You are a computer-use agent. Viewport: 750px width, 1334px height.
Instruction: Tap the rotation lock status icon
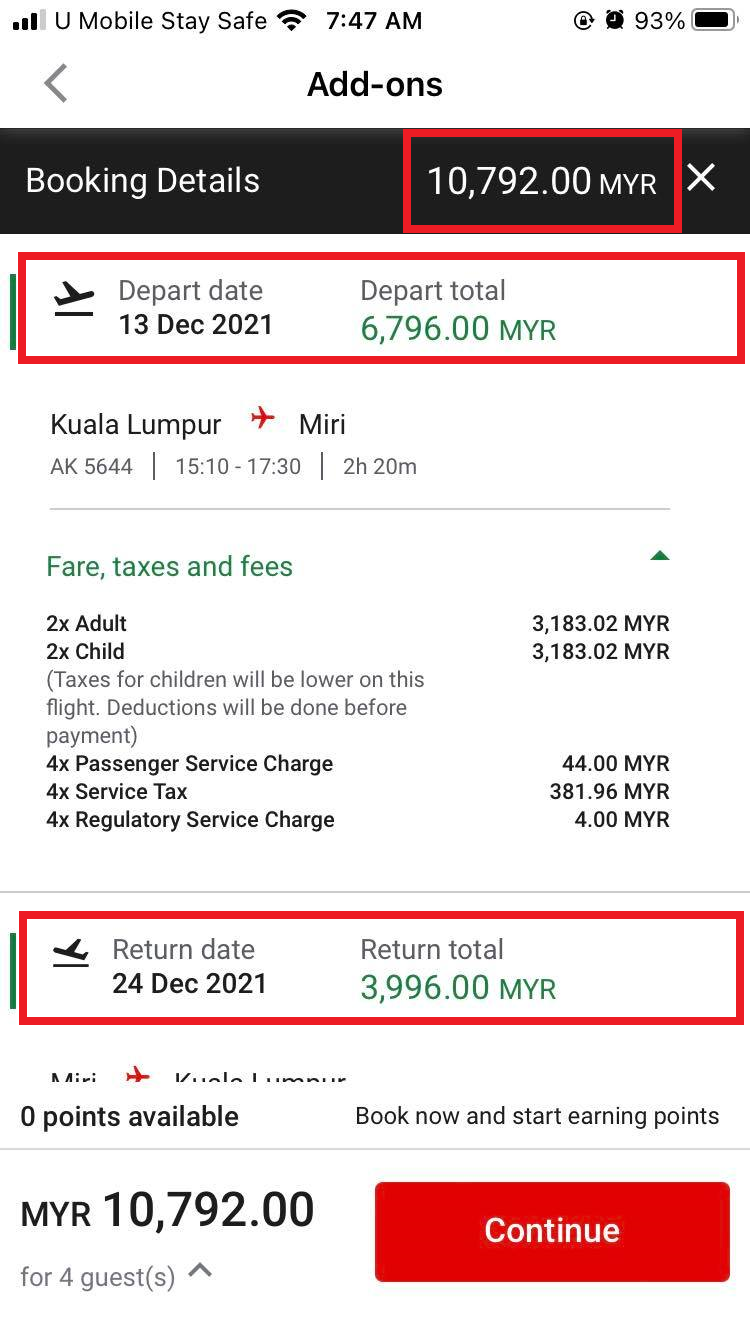point(584,20)
